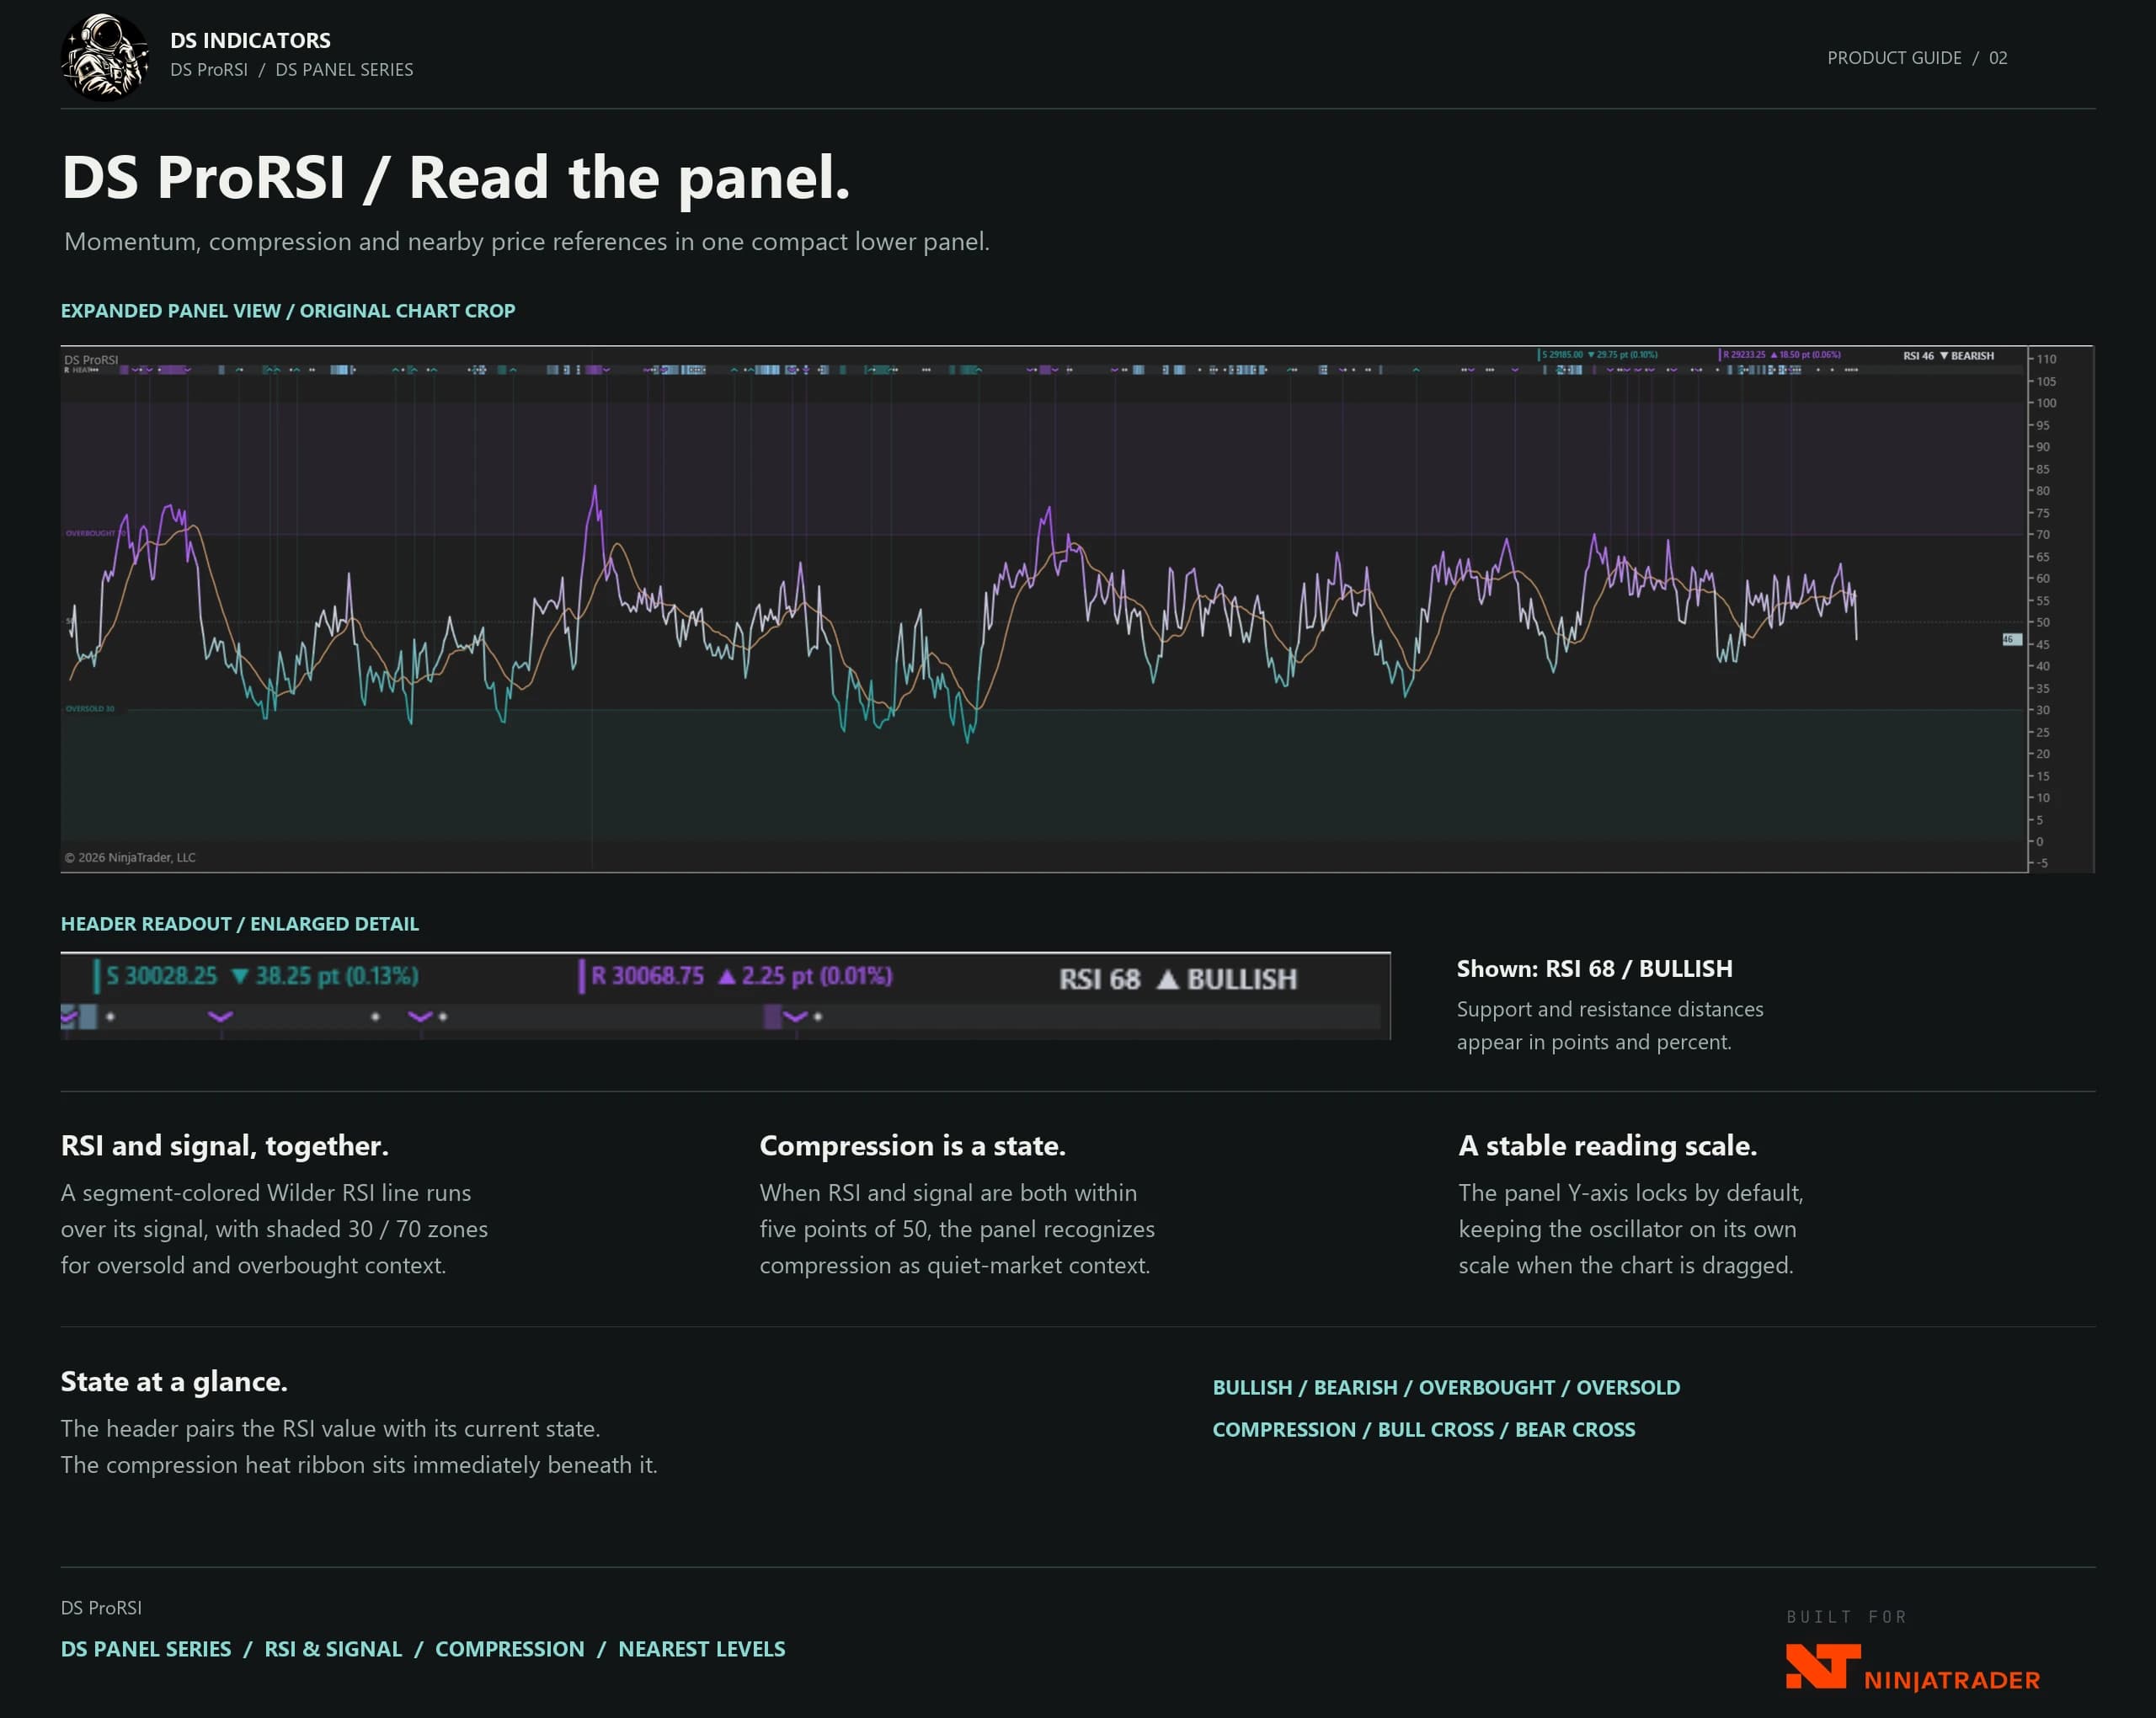Click the BUILT FOR label
Viewport: 2156px width, 1718px height.
click(1847, 1617)
